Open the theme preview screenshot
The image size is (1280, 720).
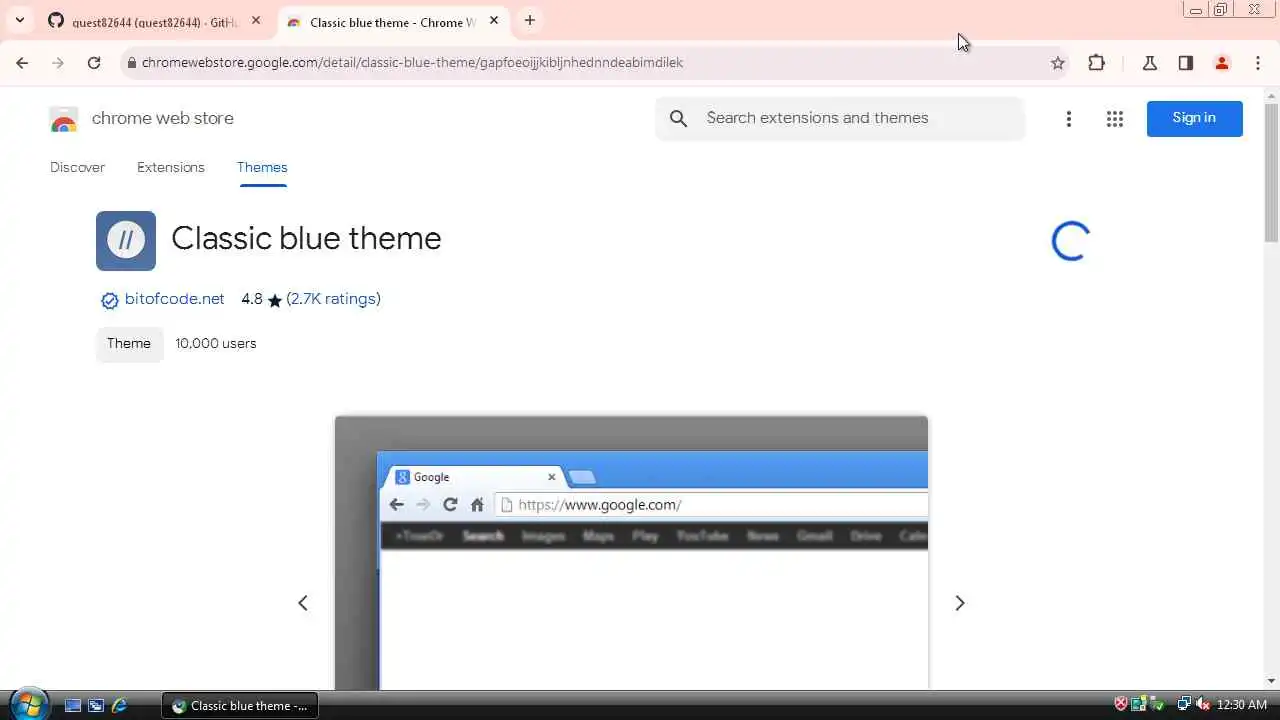click(631, 553)
